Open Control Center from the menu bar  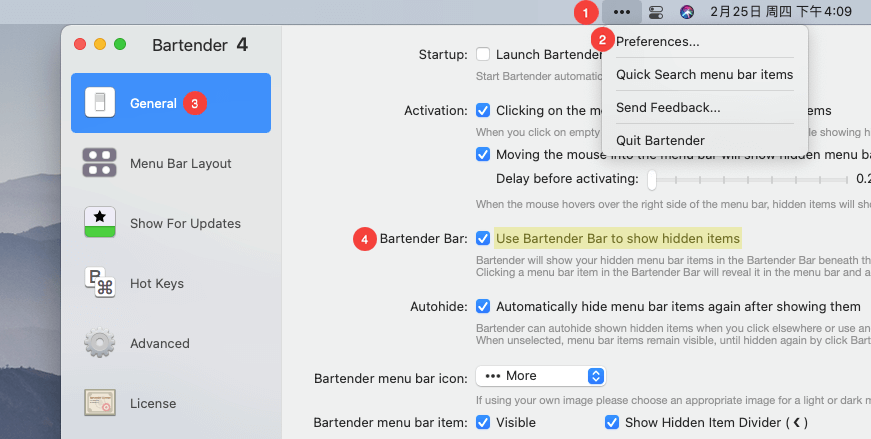click(656, 12)
